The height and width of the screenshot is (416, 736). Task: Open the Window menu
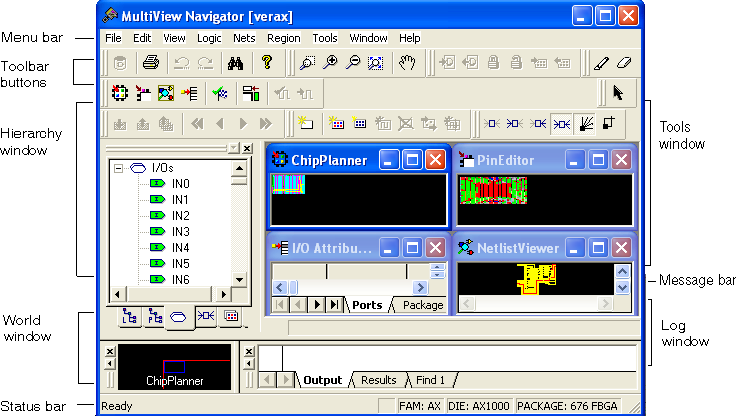pyautogui.click(x=368, y=38)
